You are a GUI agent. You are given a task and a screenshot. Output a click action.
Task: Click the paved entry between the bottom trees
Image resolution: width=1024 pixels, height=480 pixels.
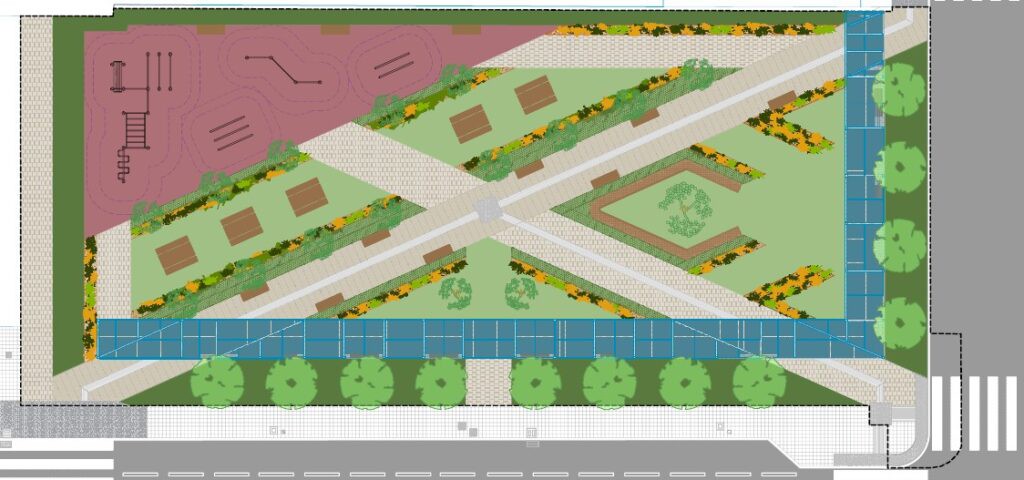(x=488, y=382)
